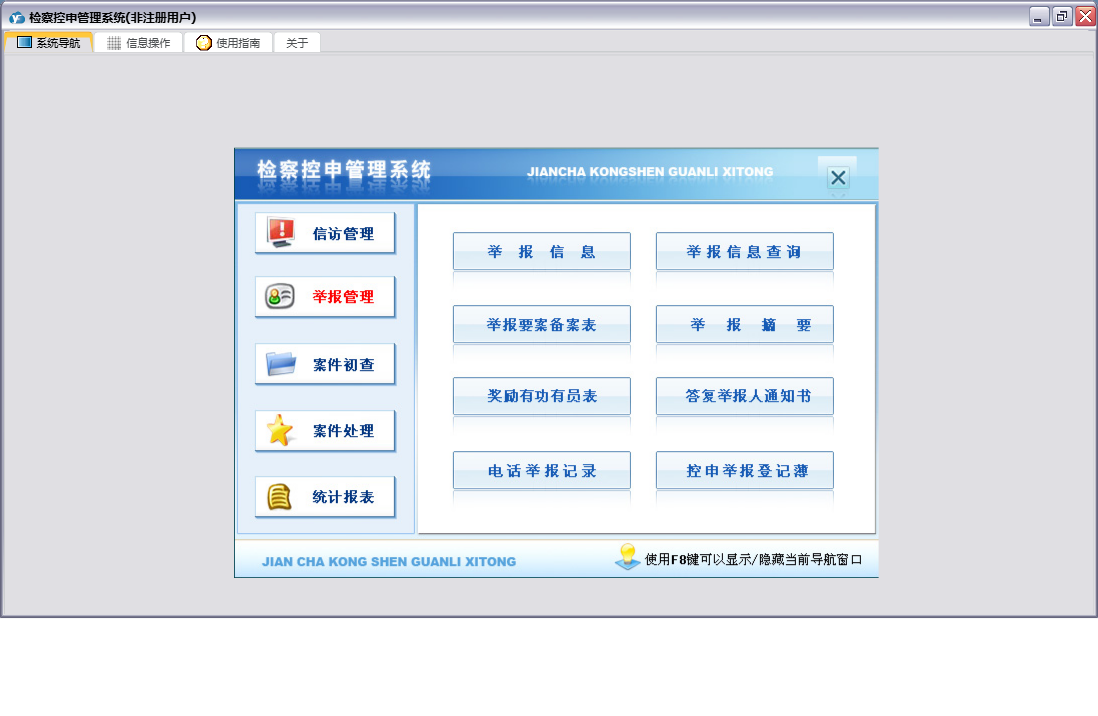Open the 举报摘要 button
1098x716 pixels.
pyautogui.click(x=744, y=324)
